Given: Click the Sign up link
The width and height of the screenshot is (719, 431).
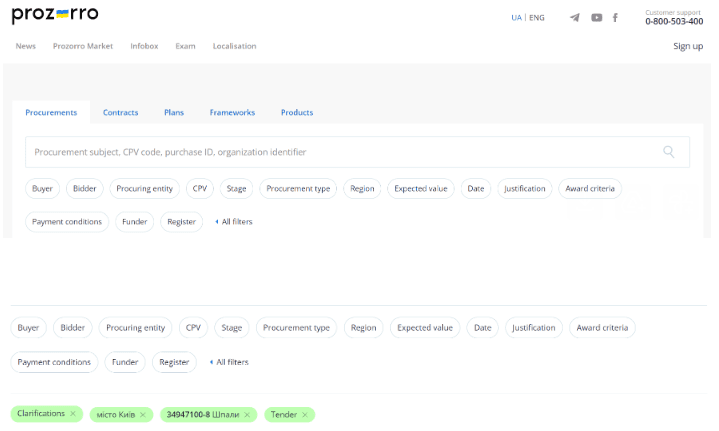Looking at the screenshot, I should coord(688,46).
